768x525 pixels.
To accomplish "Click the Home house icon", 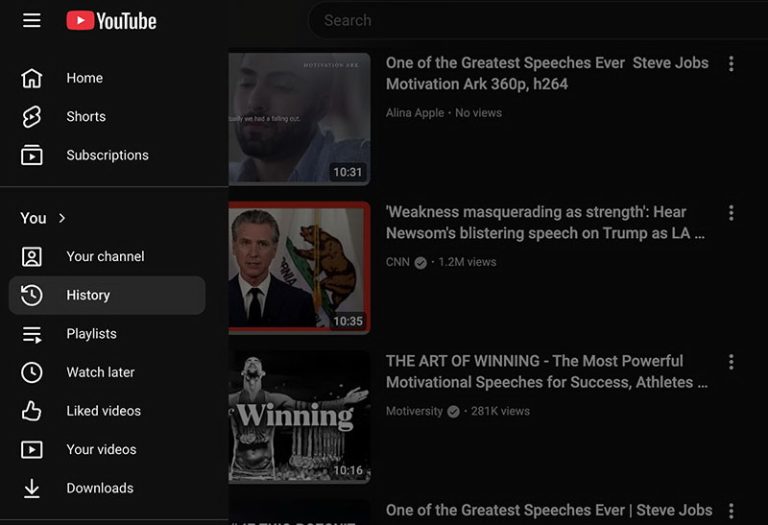I will point(32,78).
